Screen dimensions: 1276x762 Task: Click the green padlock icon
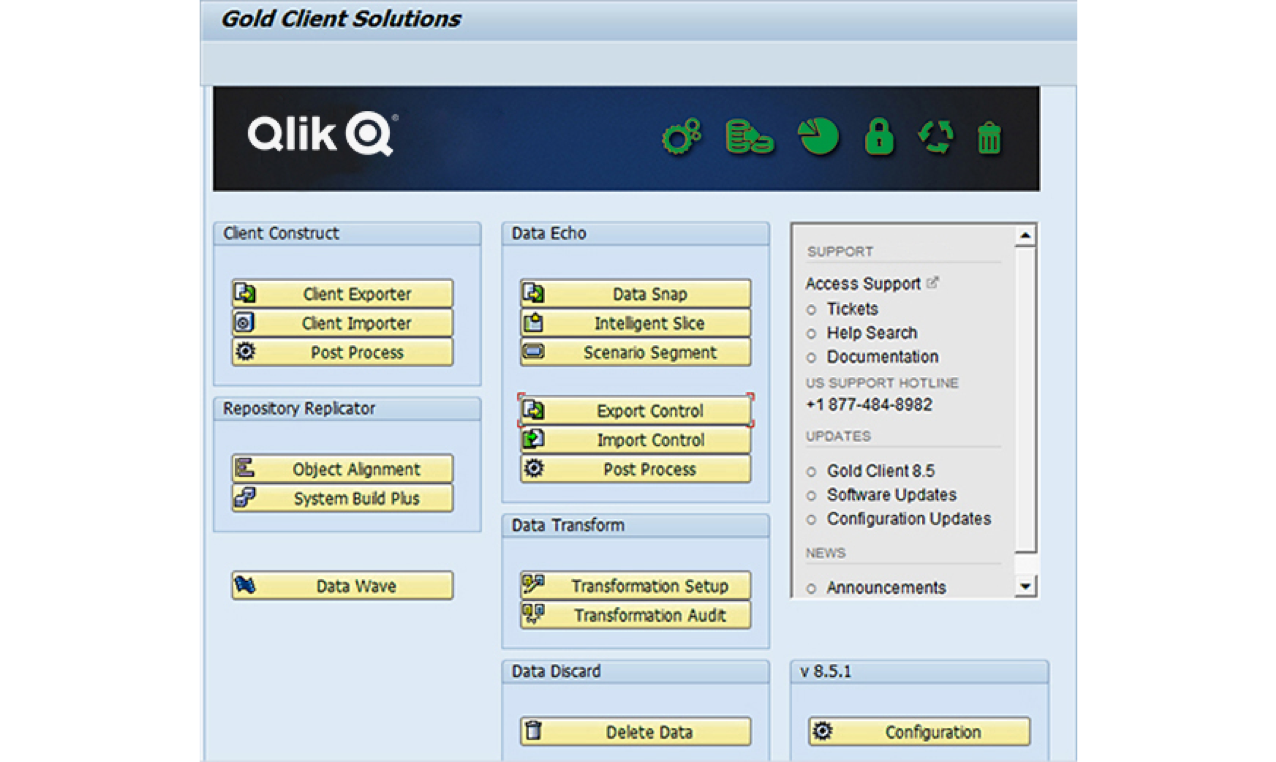pyautogui.click(x=879, y=137)
